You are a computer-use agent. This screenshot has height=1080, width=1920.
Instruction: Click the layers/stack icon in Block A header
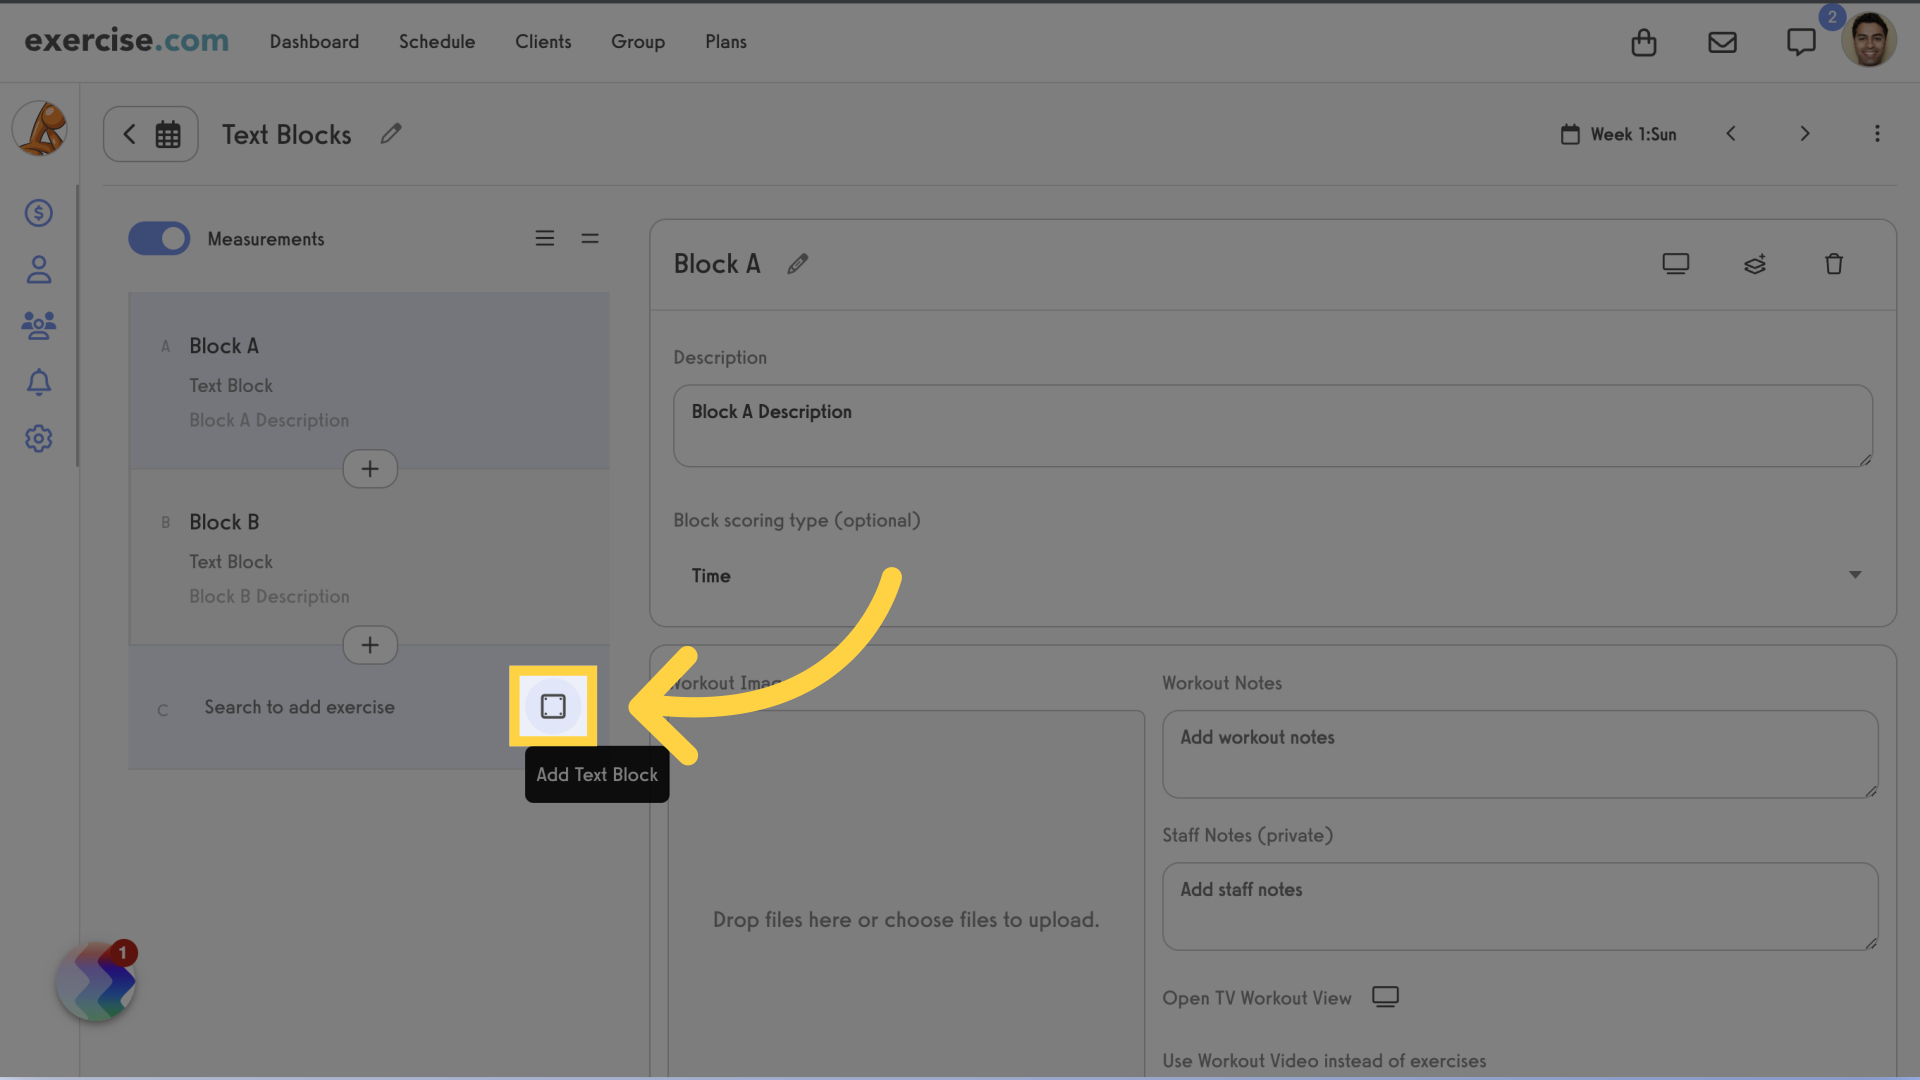click(1754, 264)
